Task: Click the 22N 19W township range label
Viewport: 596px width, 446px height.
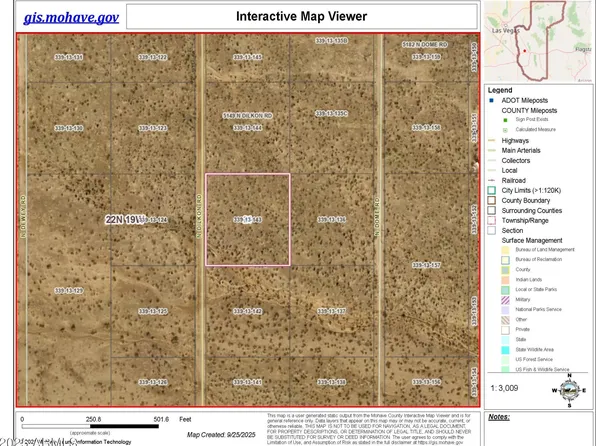Action: [x=125, y=219]
